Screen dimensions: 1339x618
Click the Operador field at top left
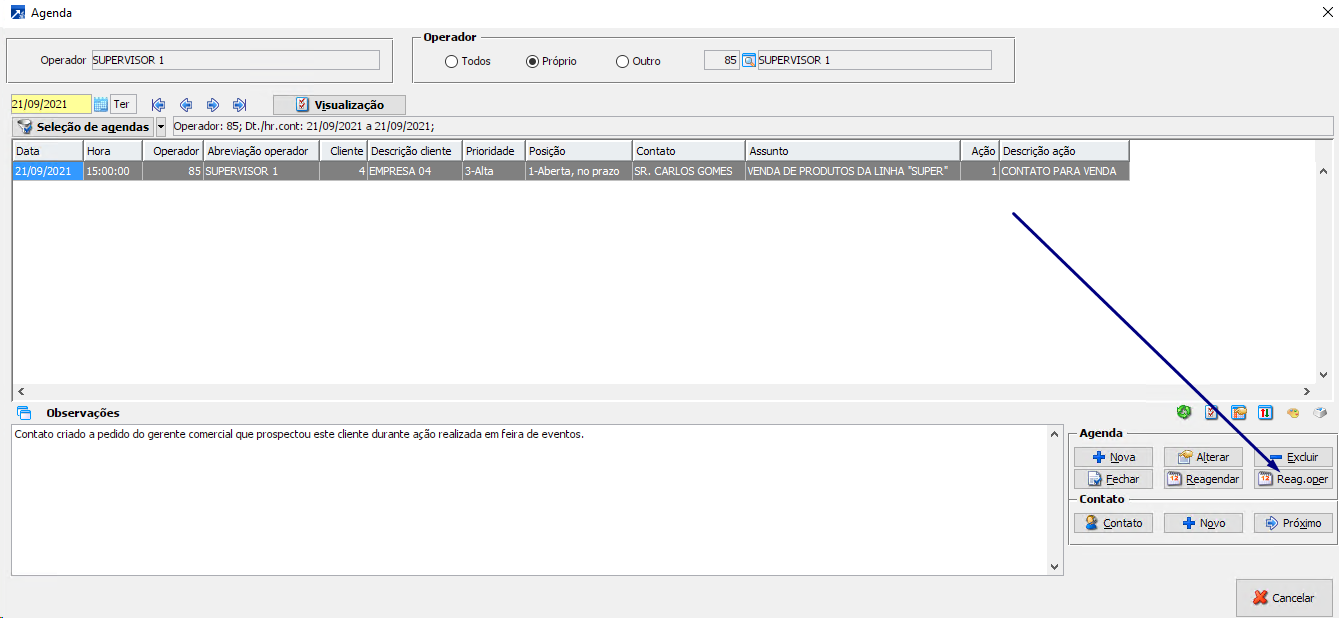pyautogui.click(x=235, y=60)
